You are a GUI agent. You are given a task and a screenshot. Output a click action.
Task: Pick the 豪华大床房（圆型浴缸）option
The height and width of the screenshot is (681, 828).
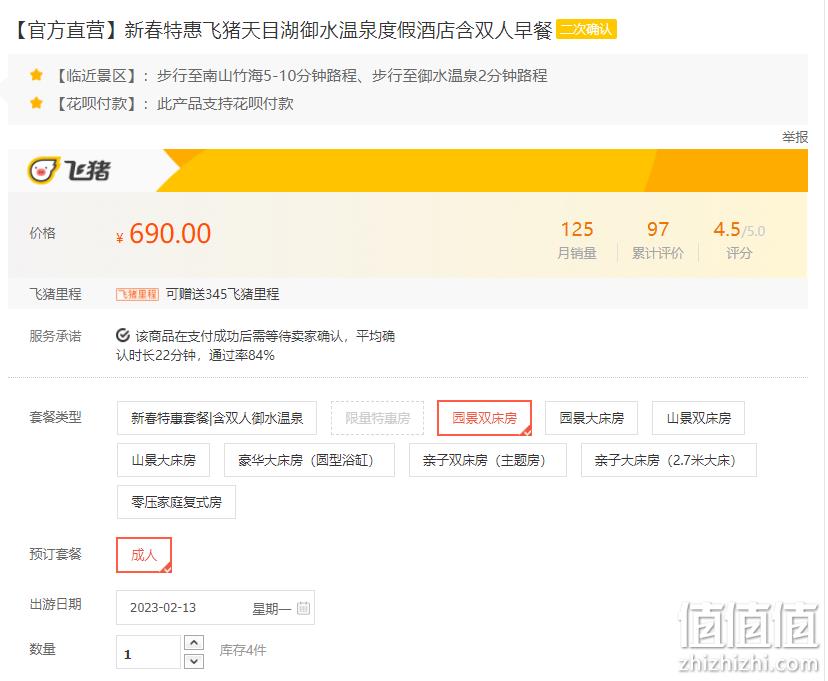pyautogui.click(x=309, y=460)
